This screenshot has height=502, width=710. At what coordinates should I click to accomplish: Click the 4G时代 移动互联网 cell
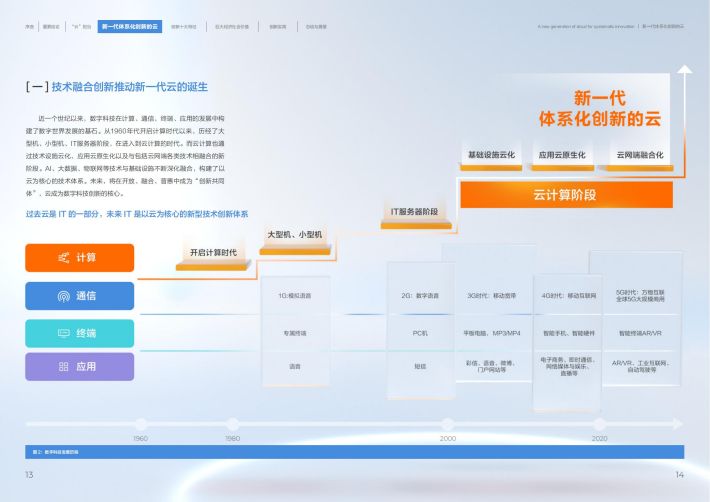point(569,296)
